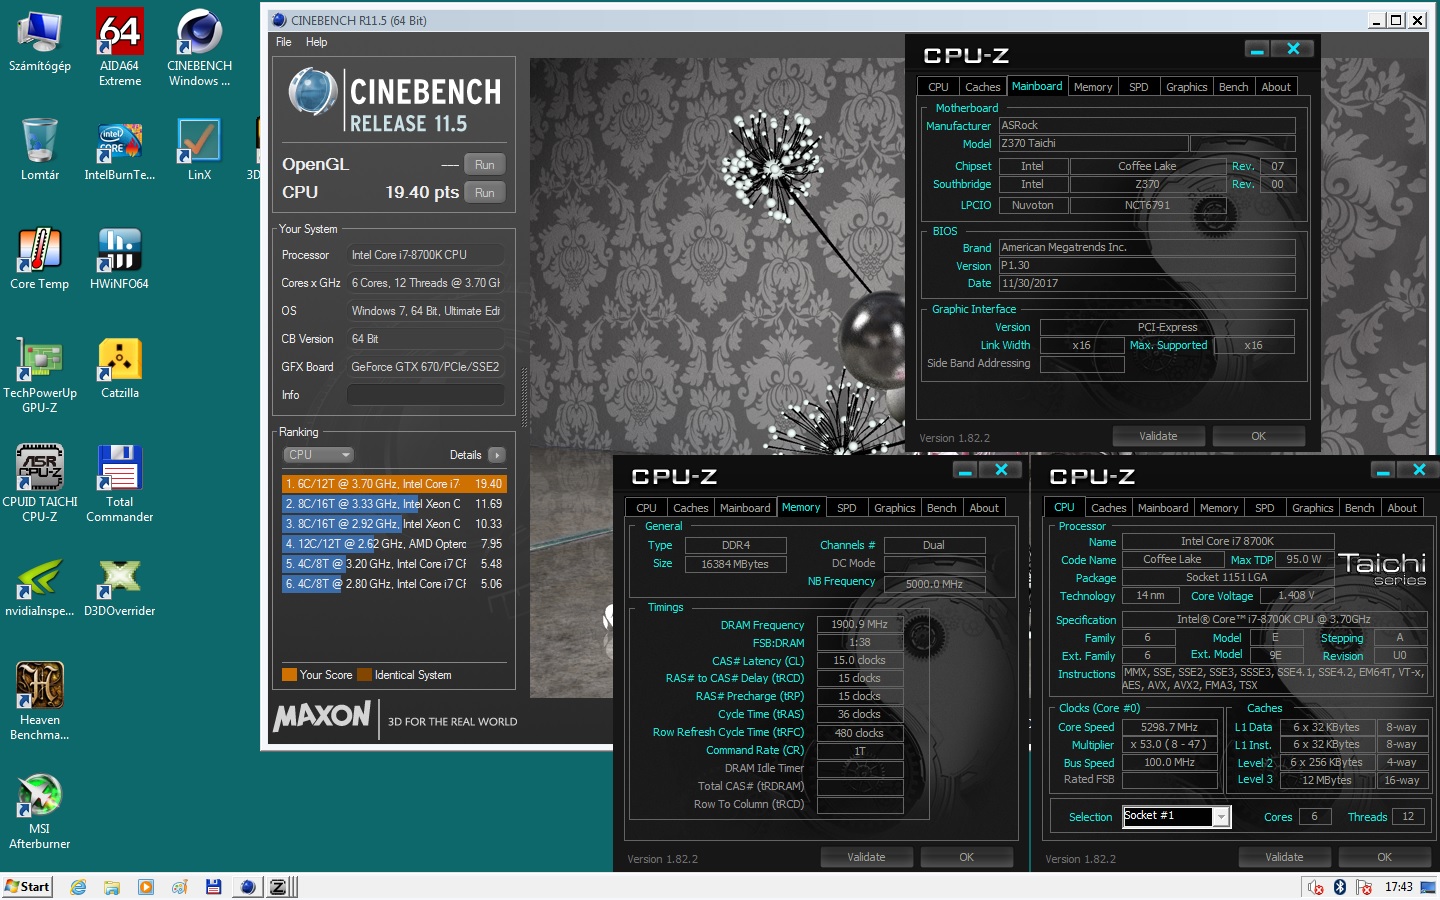Viewport: 1440px width, 900px height.
Task: Open About tab in Memory CPU-Z window
Action: (984, 508)
